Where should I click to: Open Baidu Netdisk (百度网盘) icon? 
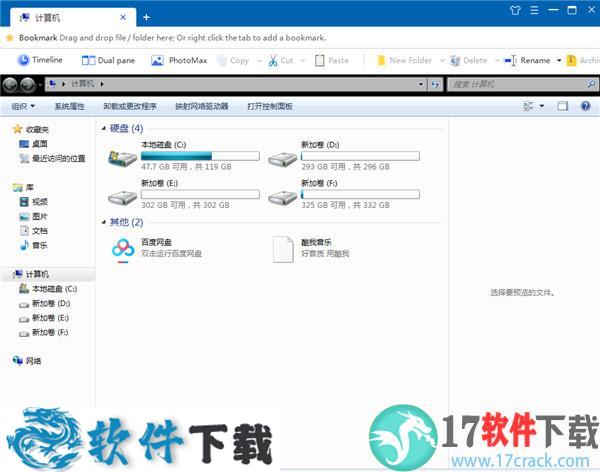tap(122, 248)
